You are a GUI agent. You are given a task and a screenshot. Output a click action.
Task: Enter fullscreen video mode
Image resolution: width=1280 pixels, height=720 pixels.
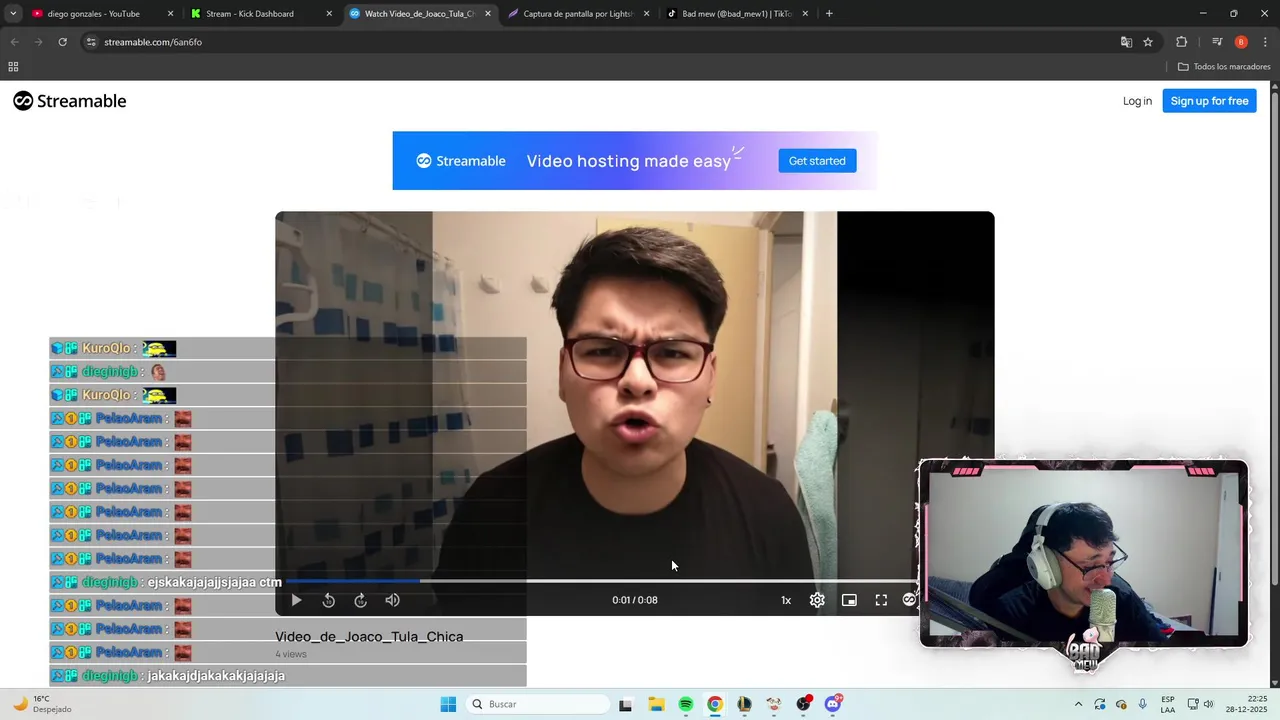881,600
